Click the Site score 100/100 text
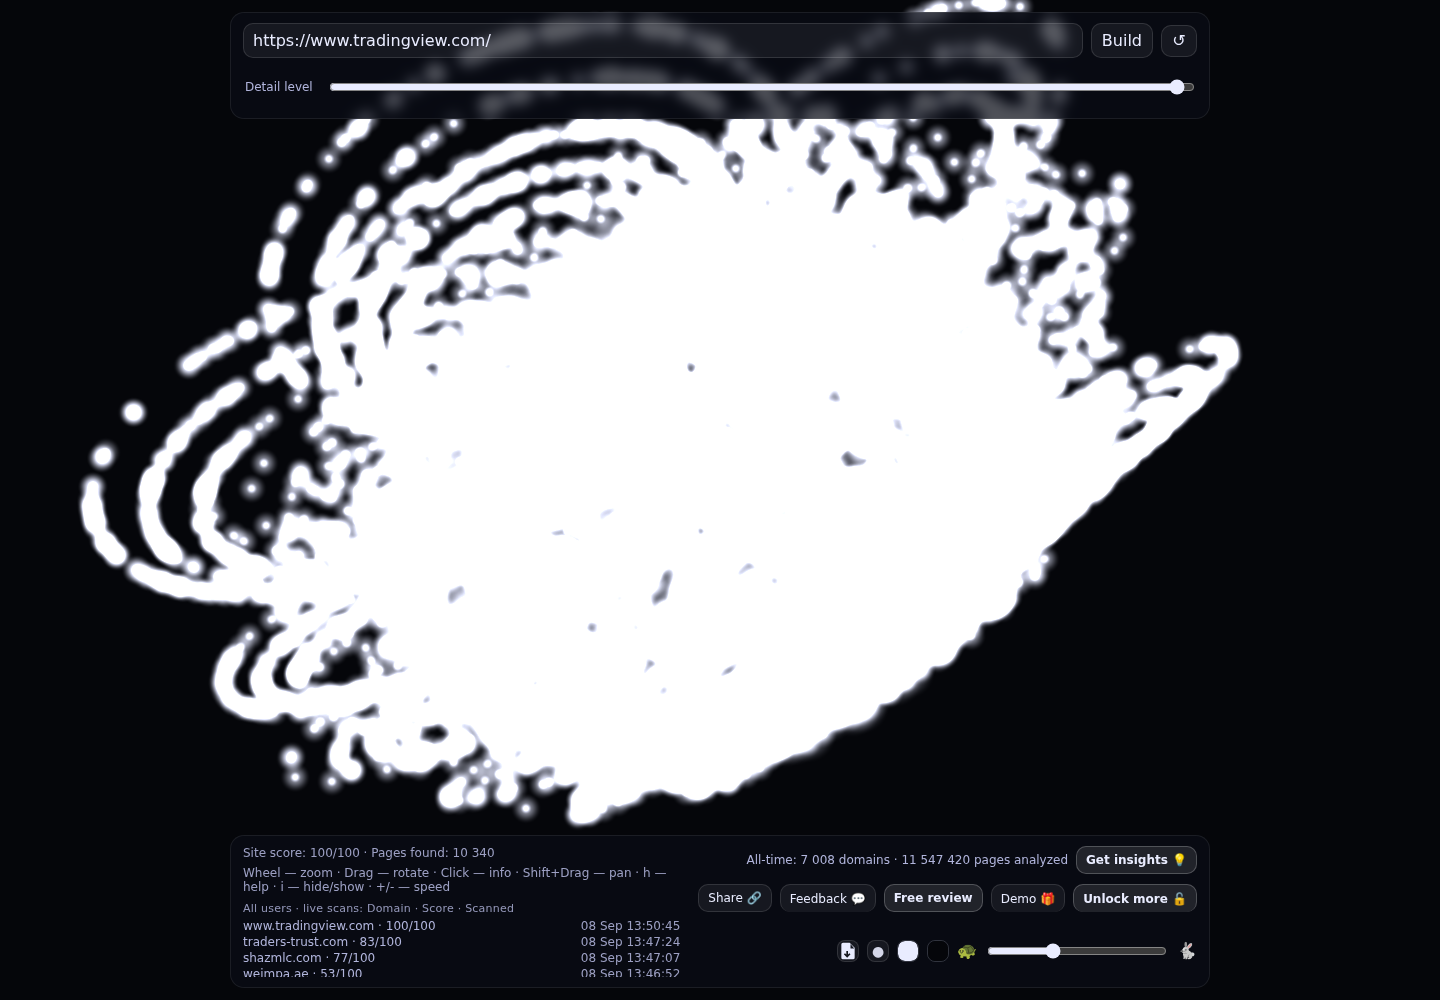This screenshot has height=1000, width=1440. tap(301, 853)
